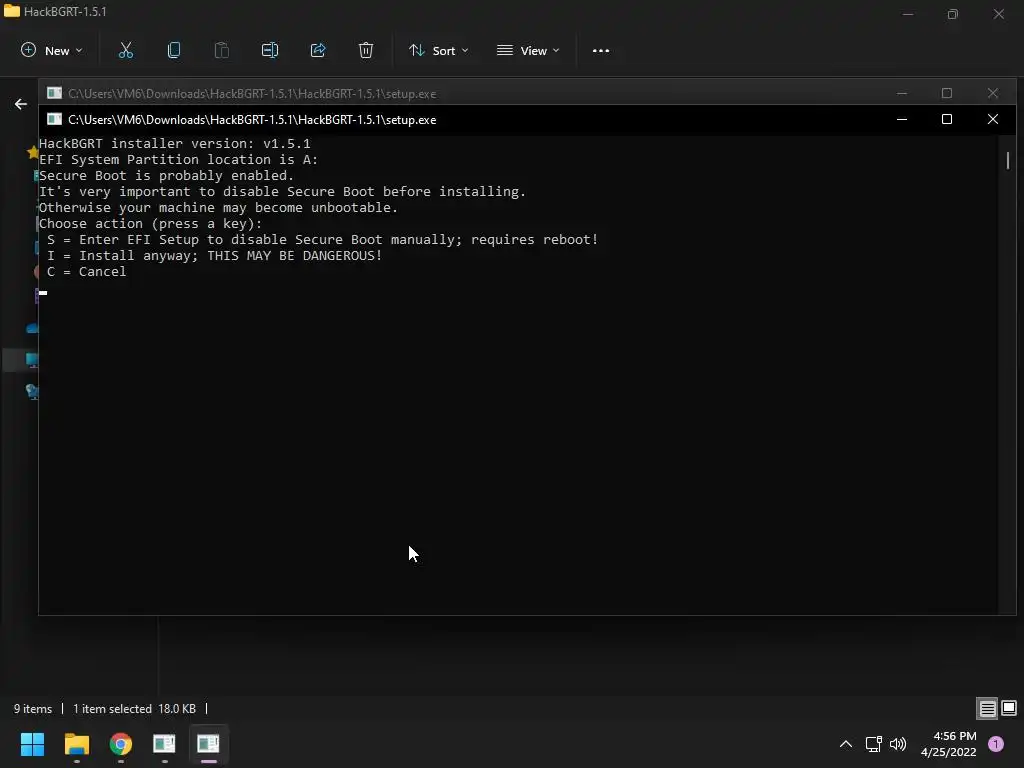
Task: Select the first setup.exe console taskbar icon
Action: (165, 744)
